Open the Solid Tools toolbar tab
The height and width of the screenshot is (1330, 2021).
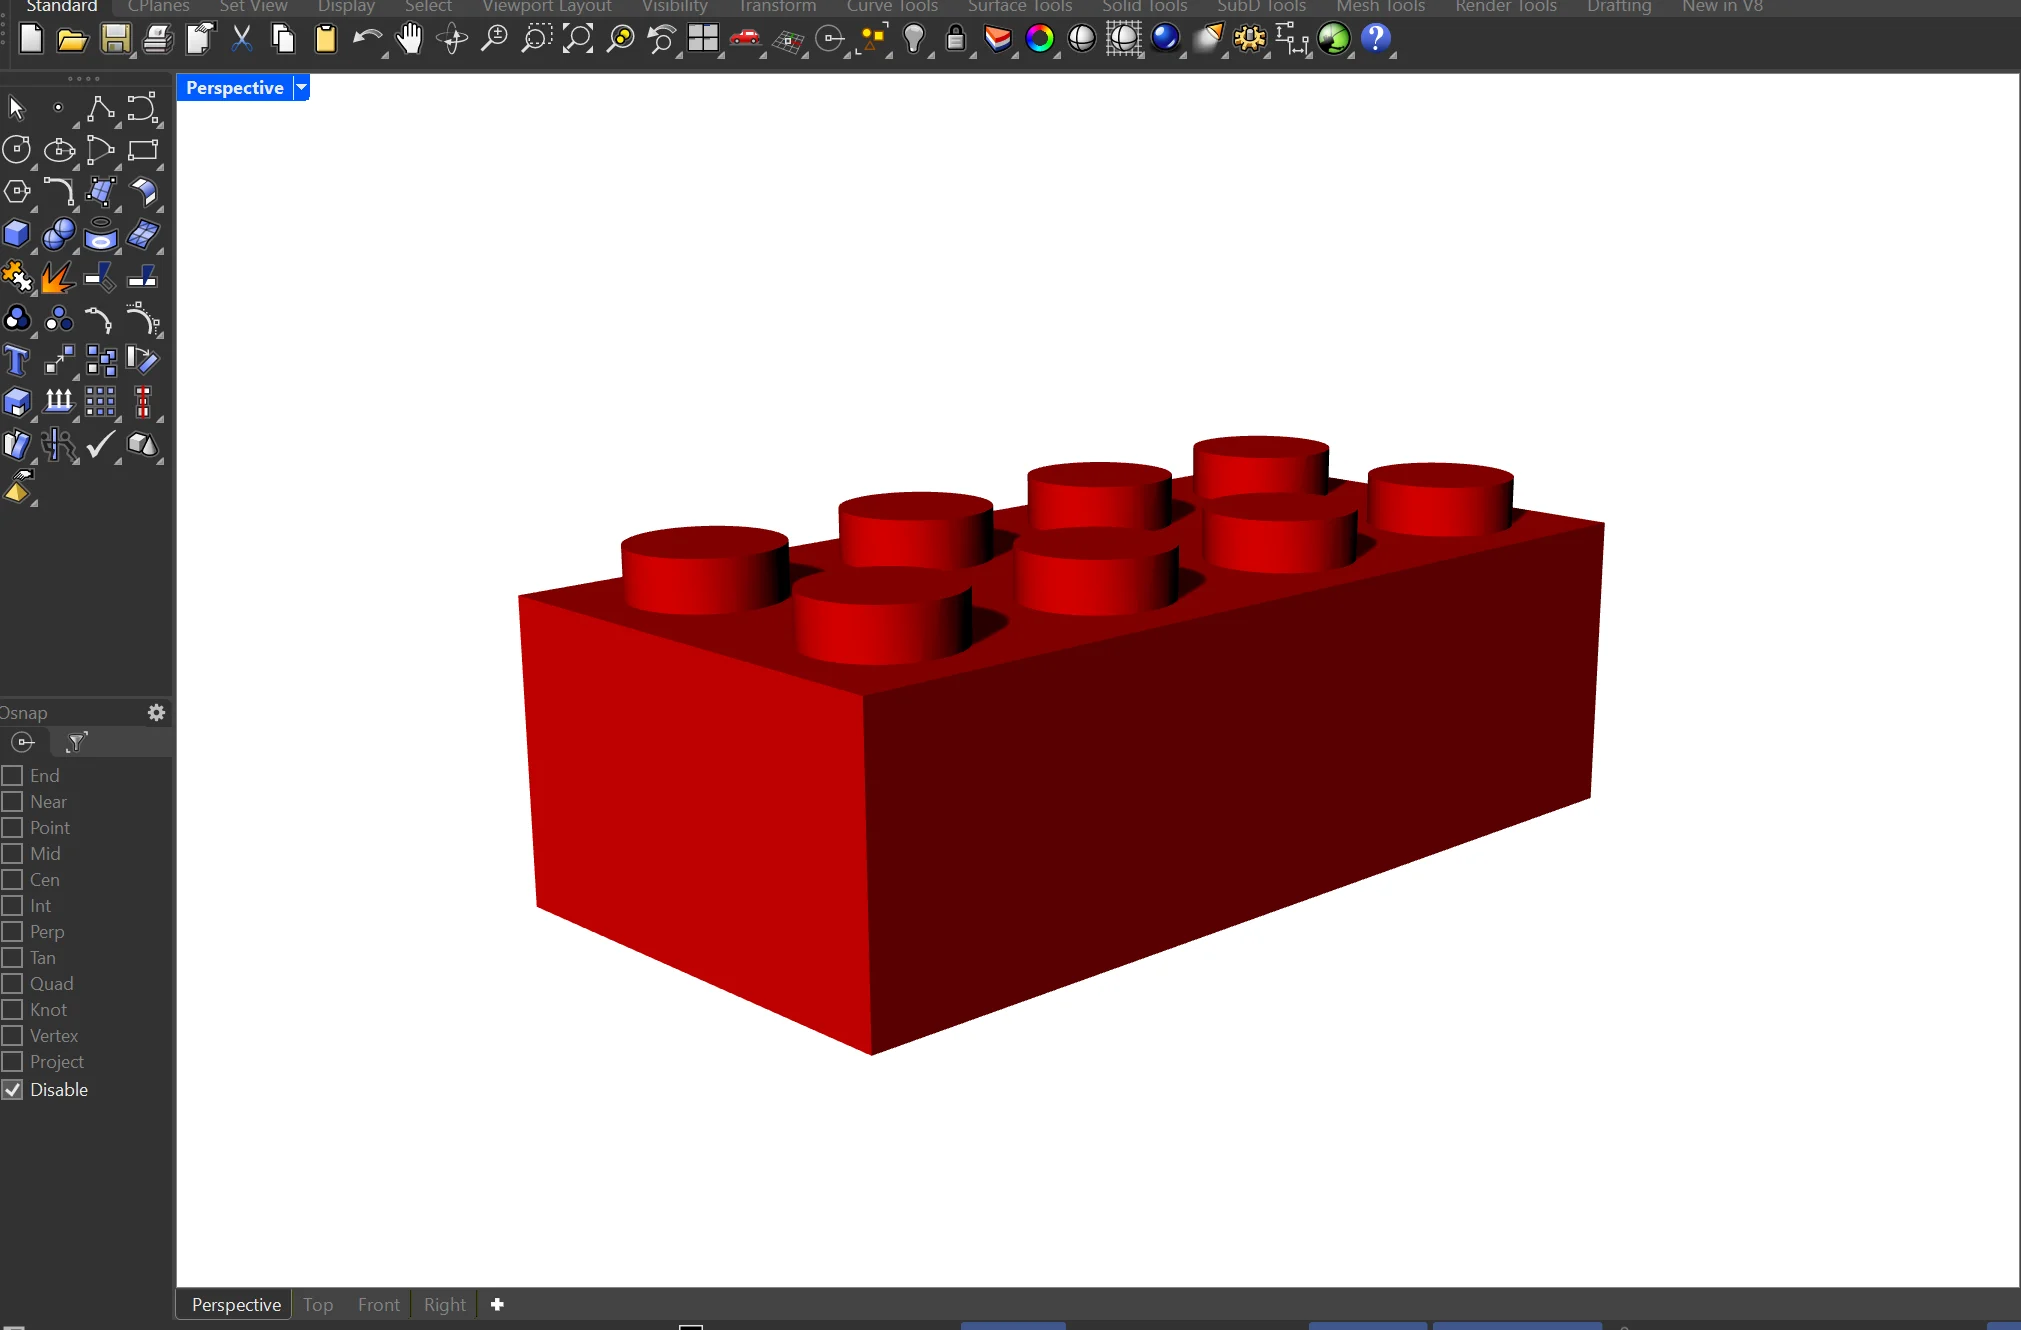point(1144,7)
